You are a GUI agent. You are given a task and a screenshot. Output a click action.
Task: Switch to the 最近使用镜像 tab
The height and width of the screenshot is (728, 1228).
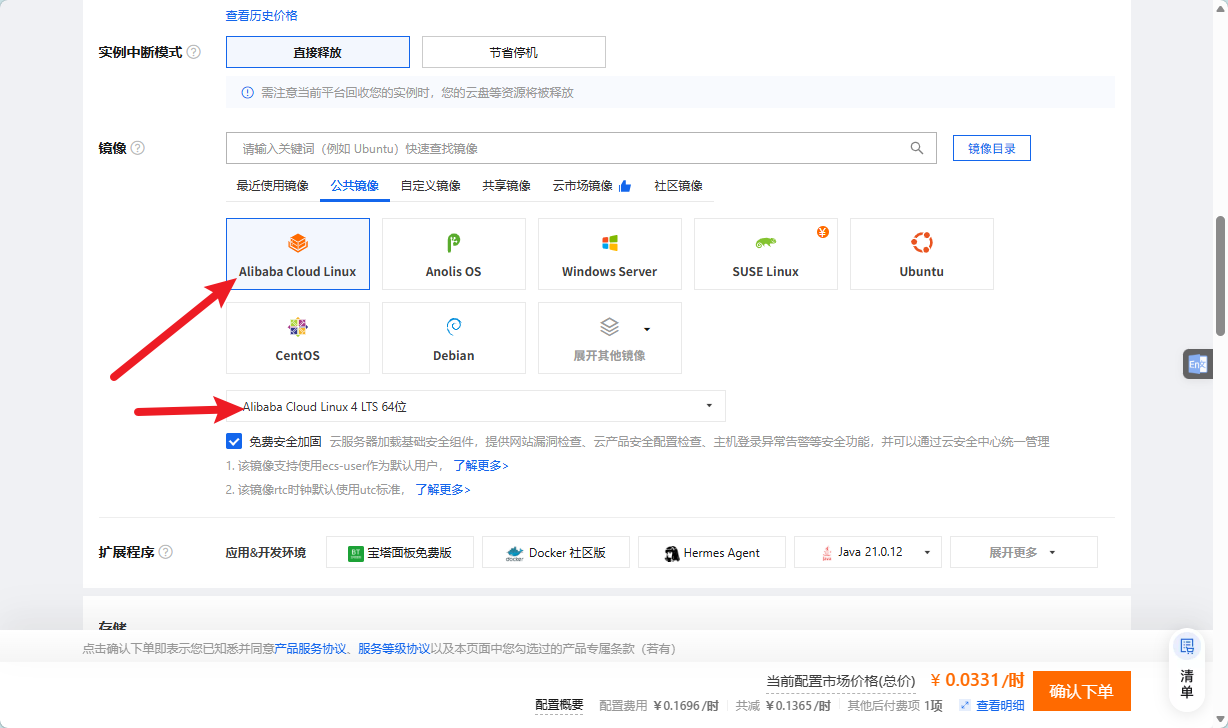(273, 186)
